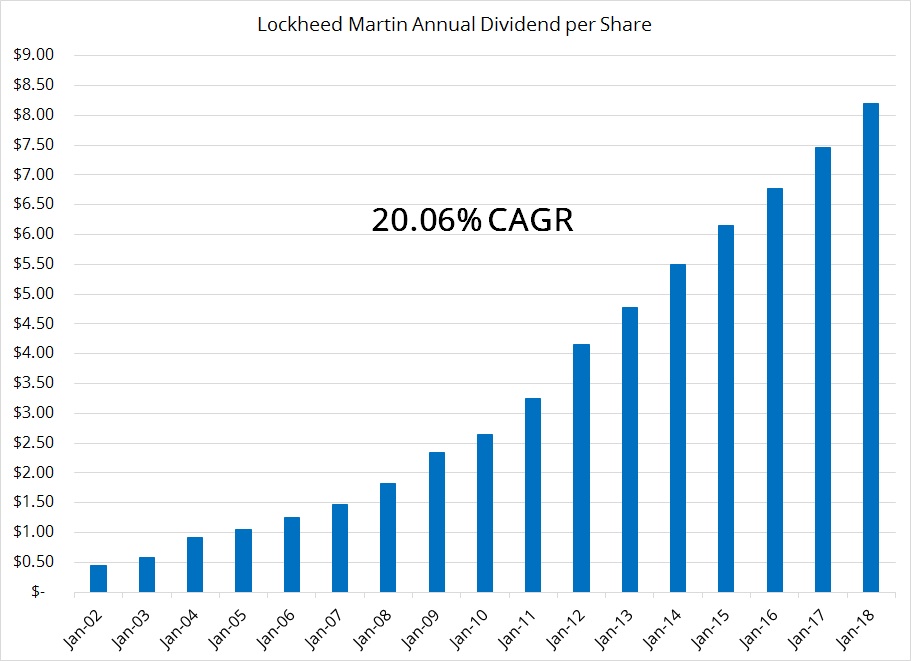Click the Jan-04 x-axis label
Image resolution: width=911 pixels, height=661 pixels.
coord(180,630)
